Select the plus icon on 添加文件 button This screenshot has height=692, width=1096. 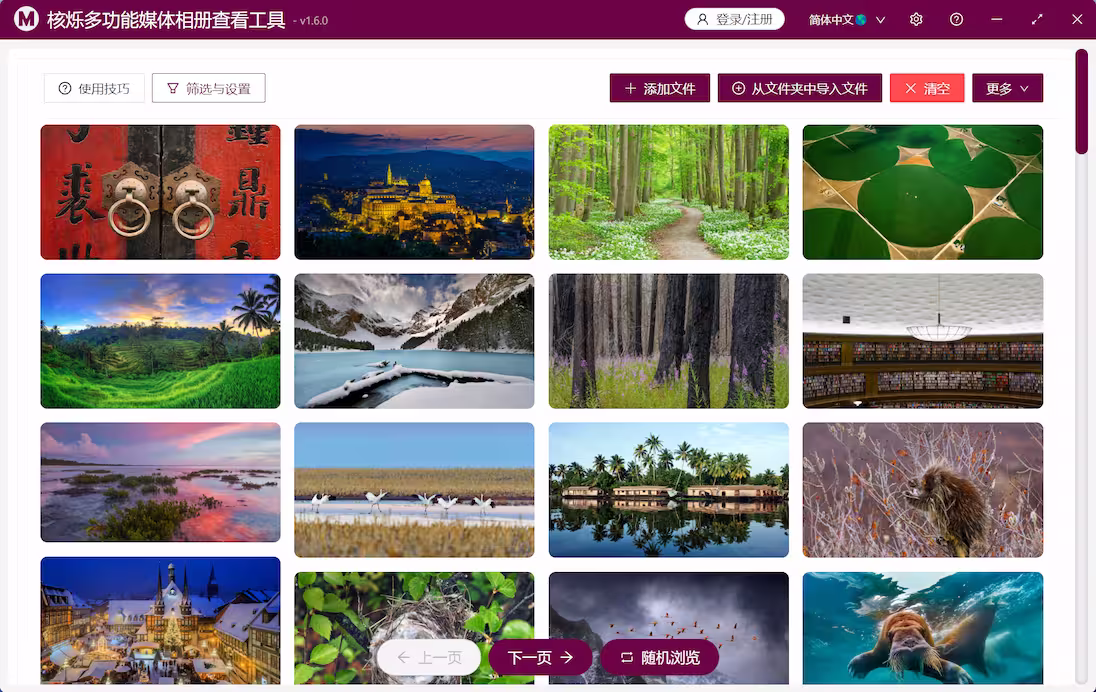click(628, 88)
